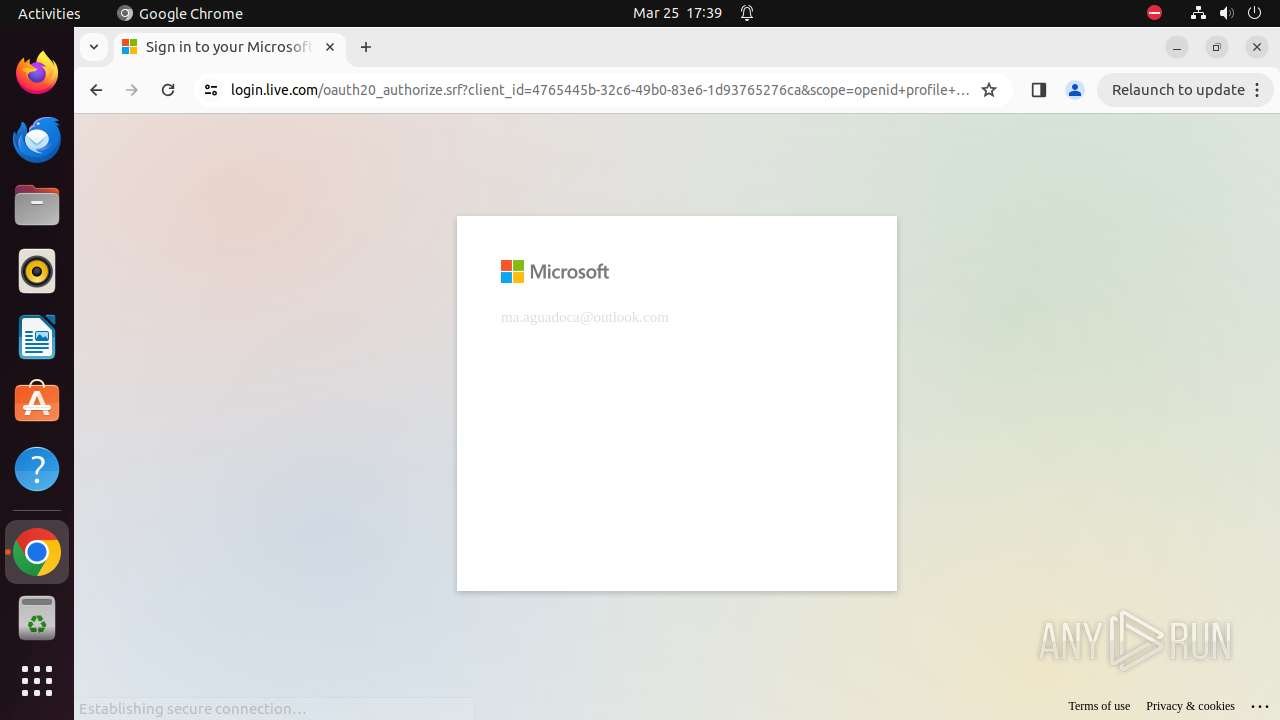Minimize the Chrome window
Viewport: 1280px width, 720px height.
[x=1177, y=47]
